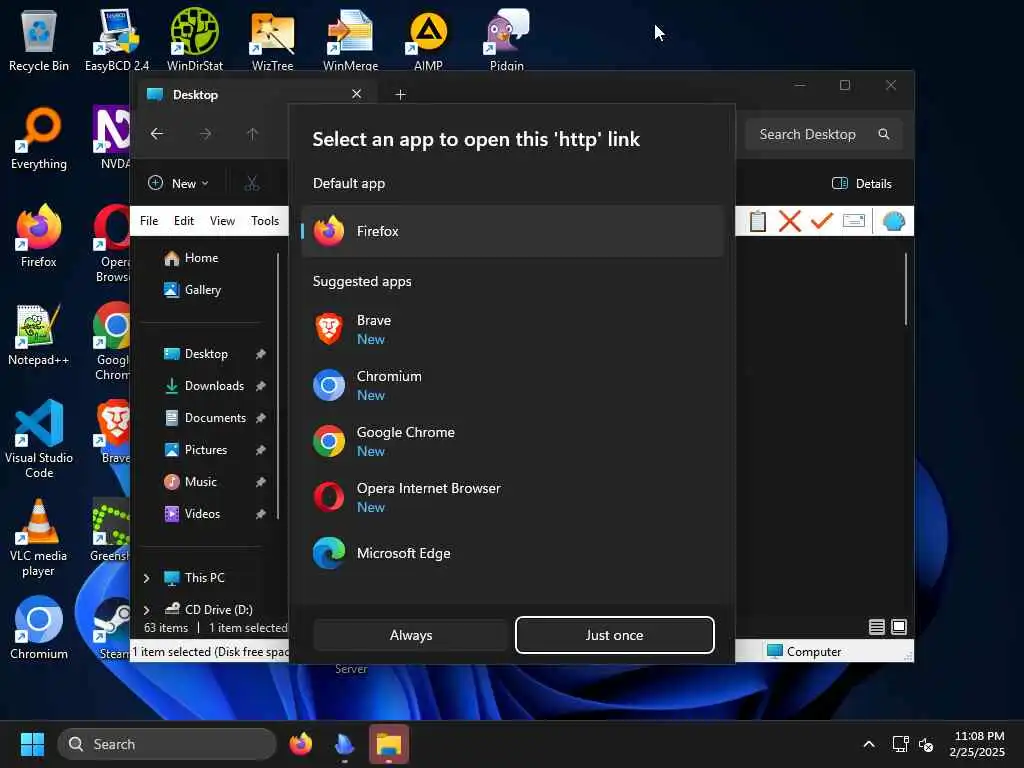Open Google Chrome desktop shortcut
The image size is (1024, 768).
click(113, 341)
